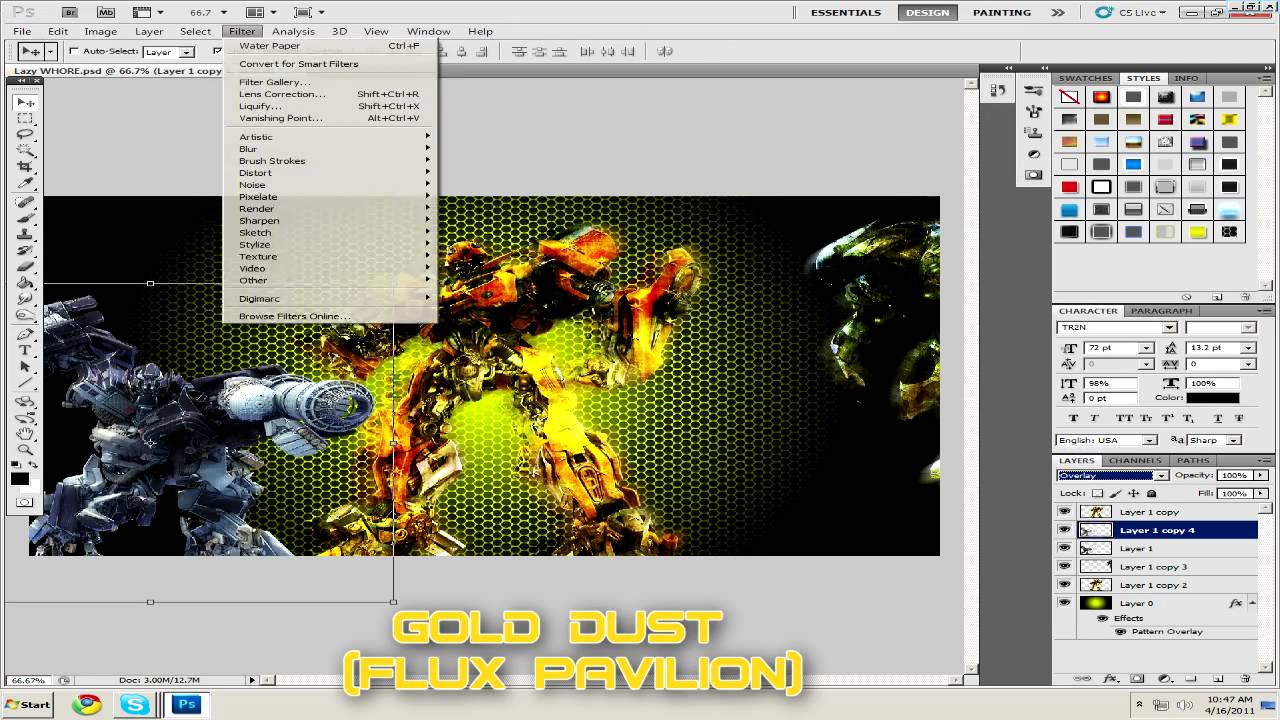The image size is (1280, 720).
Task: Select the Painting workspace
Action: 1002,13
